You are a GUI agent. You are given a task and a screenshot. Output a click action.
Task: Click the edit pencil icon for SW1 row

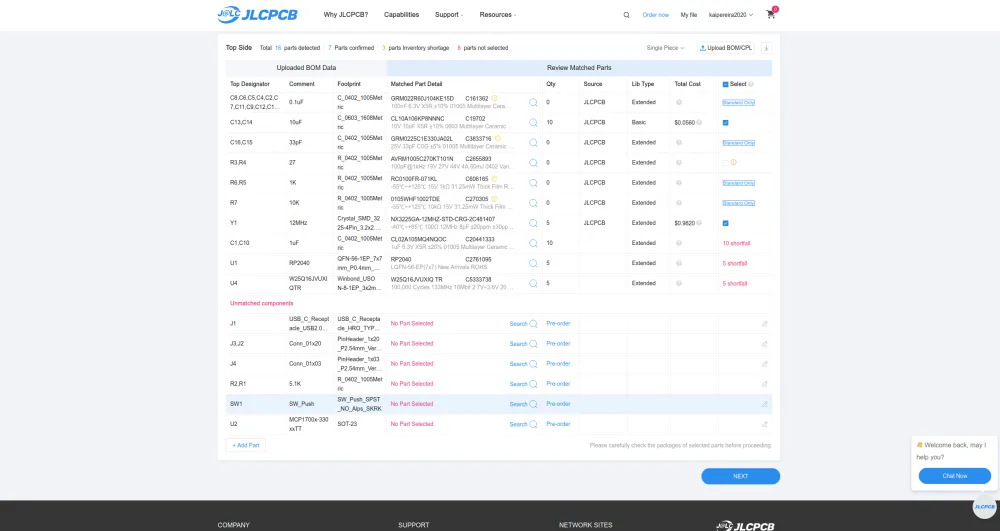coord(765,404)
